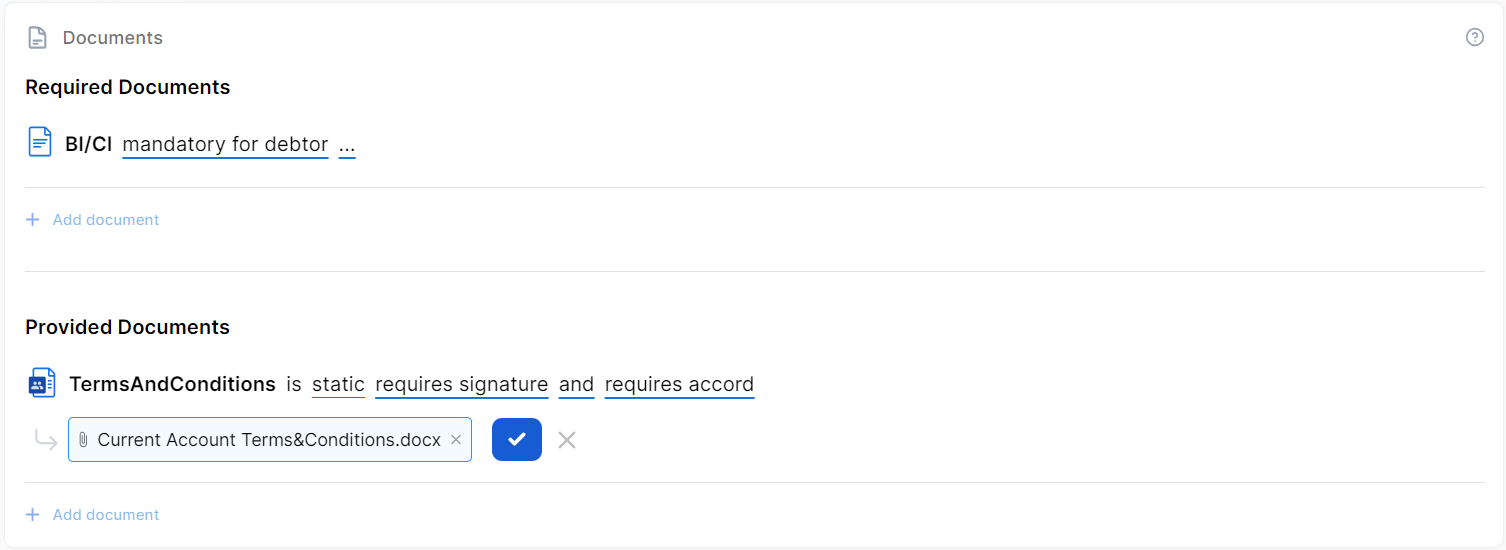1506x550 pixels.
Task: Open the 'mandatory for debtor' option
Action: 225,144
